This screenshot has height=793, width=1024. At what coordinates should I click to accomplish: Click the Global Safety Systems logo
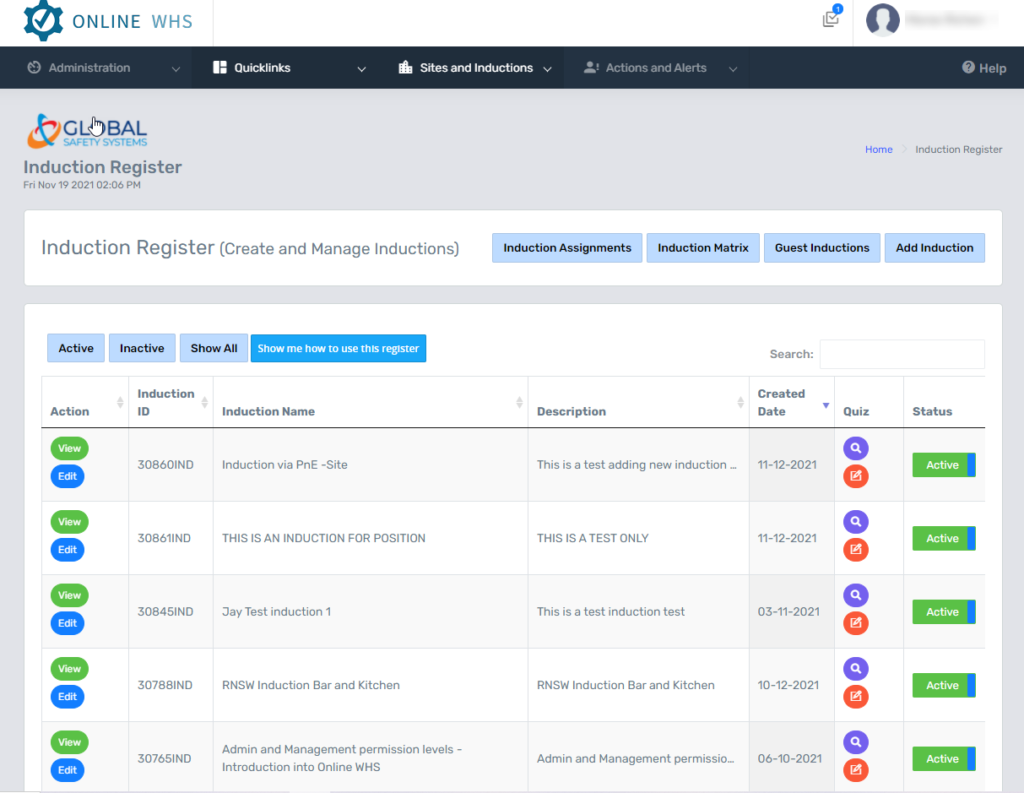click(86, 131)
